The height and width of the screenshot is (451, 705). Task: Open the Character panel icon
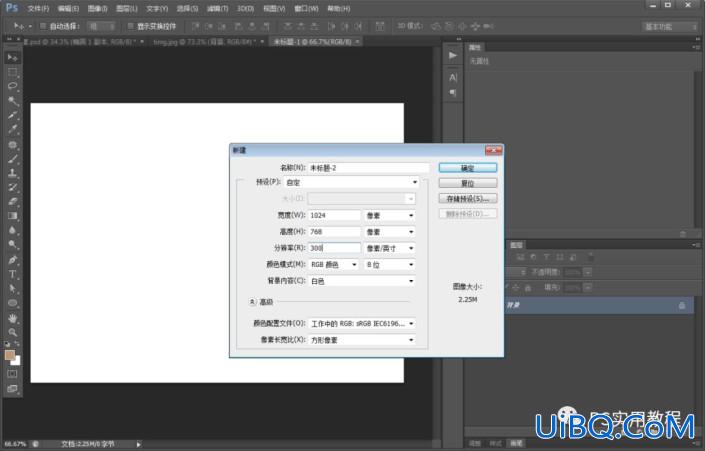point(453,77)
